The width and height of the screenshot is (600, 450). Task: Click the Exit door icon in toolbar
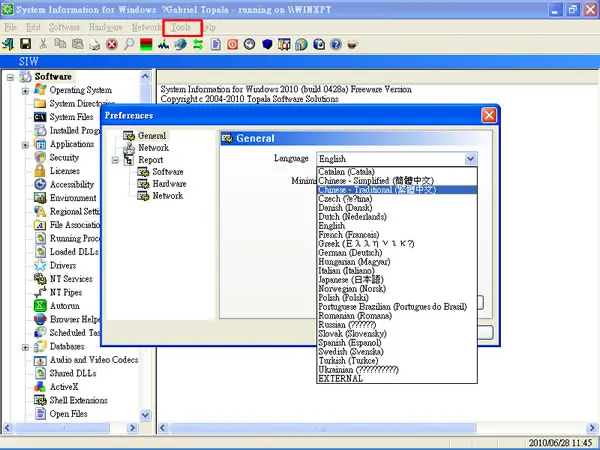tap(8, 44)
